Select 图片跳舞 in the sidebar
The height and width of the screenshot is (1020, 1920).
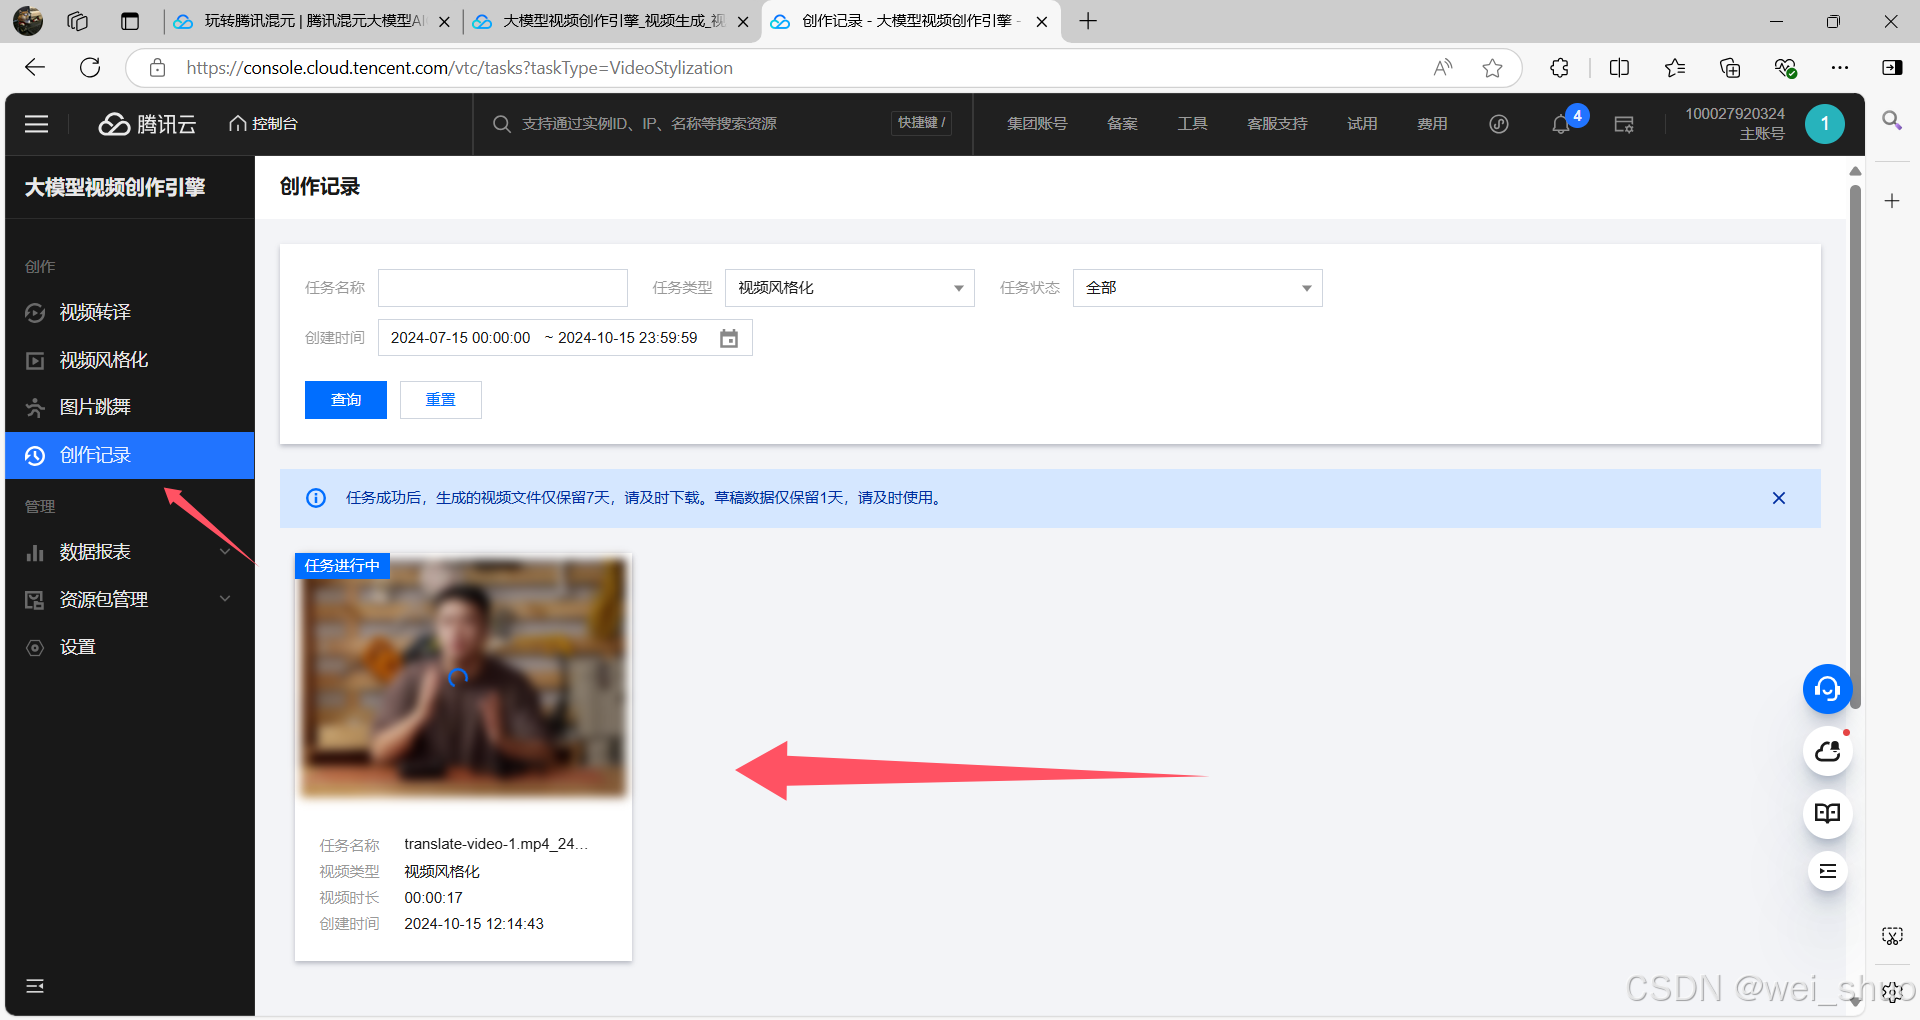(95, 407)
